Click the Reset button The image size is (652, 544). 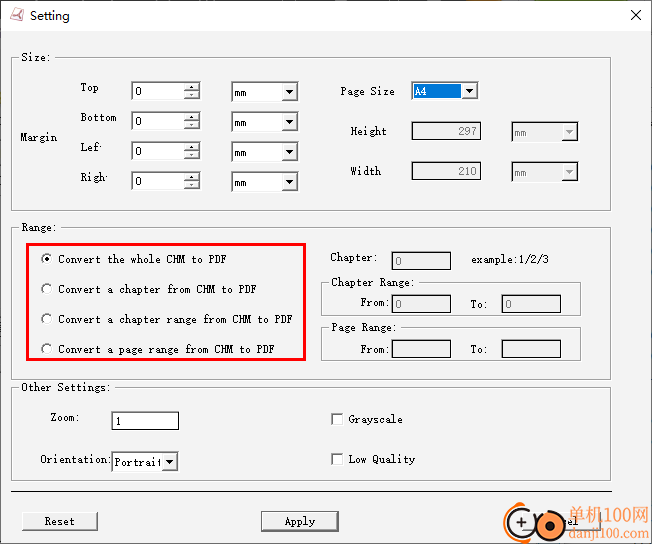[x=60, y=521]
